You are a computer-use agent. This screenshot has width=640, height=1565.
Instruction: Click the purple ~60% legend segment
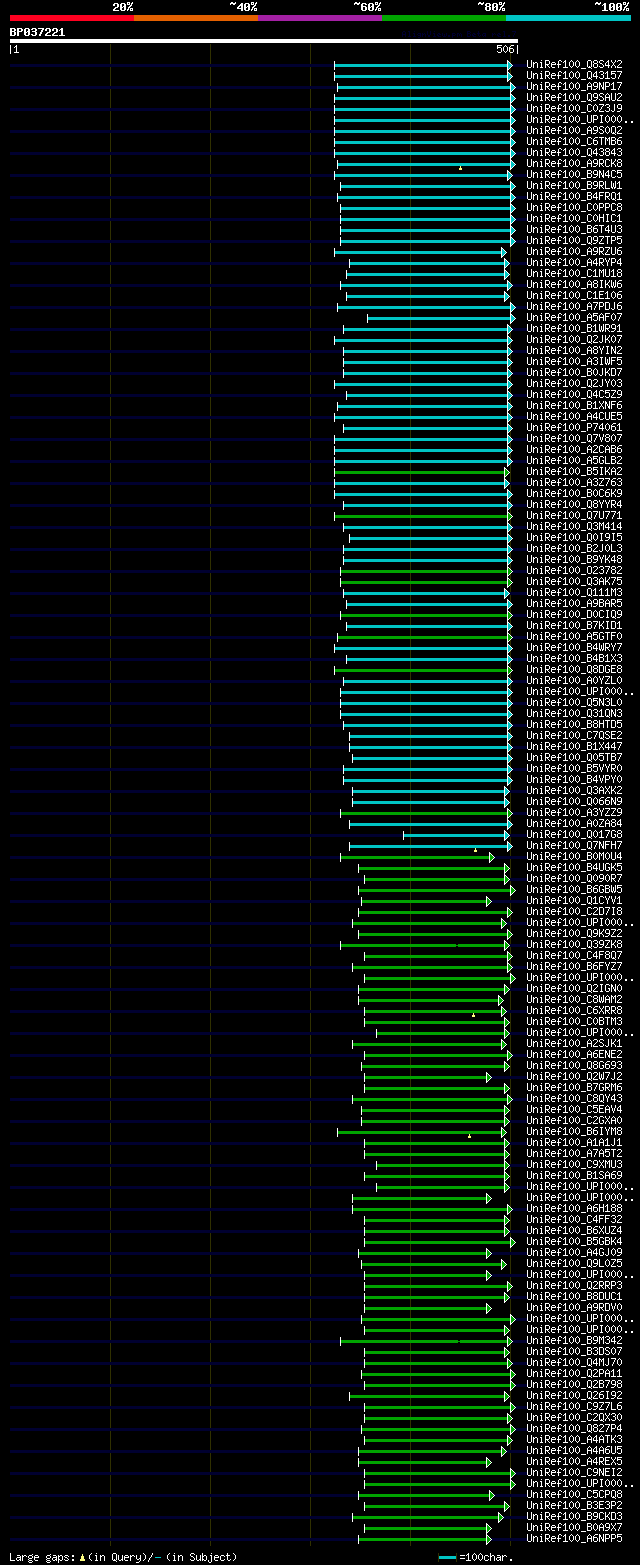(x=320, y=18)
